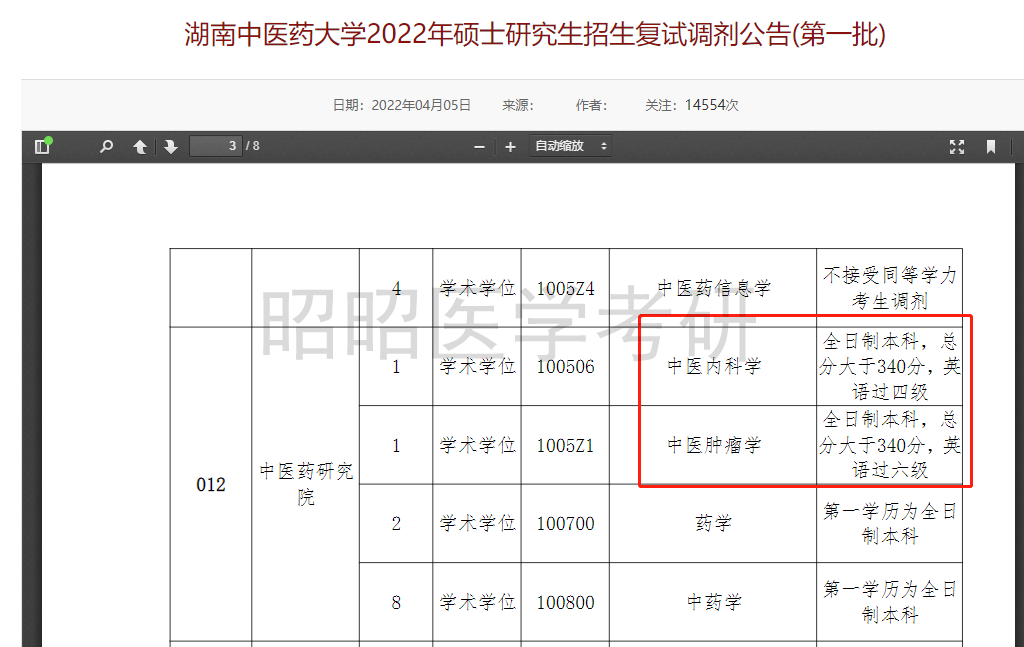Viewport: 1024px width, 647px height.
Task: Click the 中医药研究院 college name cell
Action: tap(305, 484)
